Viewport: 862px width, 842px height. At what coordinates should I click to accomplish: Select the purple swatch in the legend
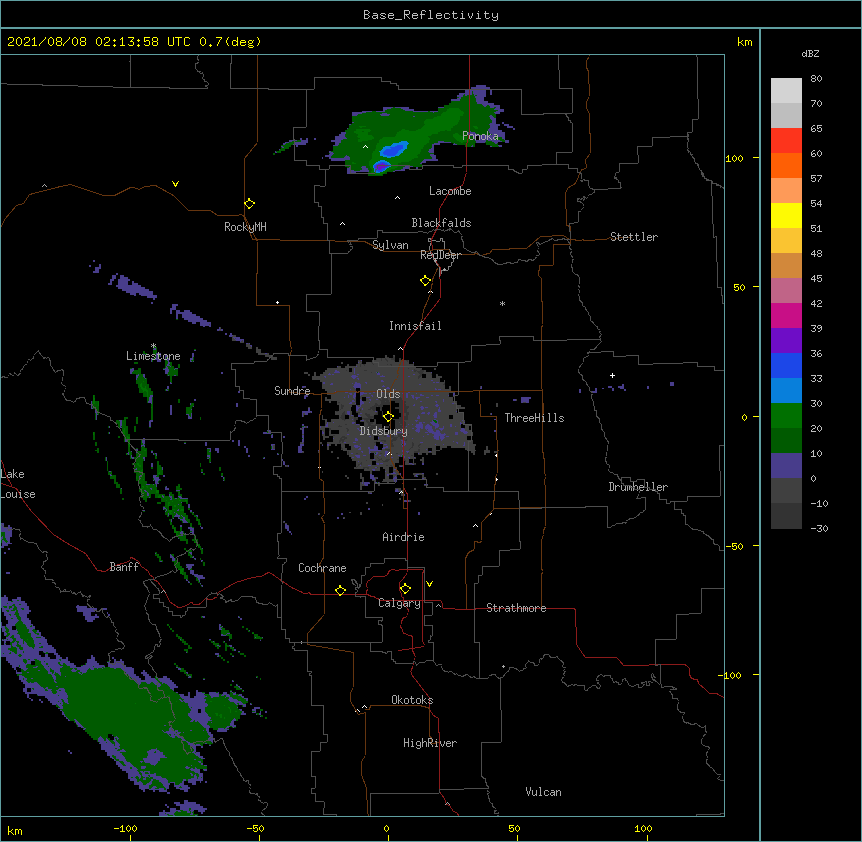point(786,340)
